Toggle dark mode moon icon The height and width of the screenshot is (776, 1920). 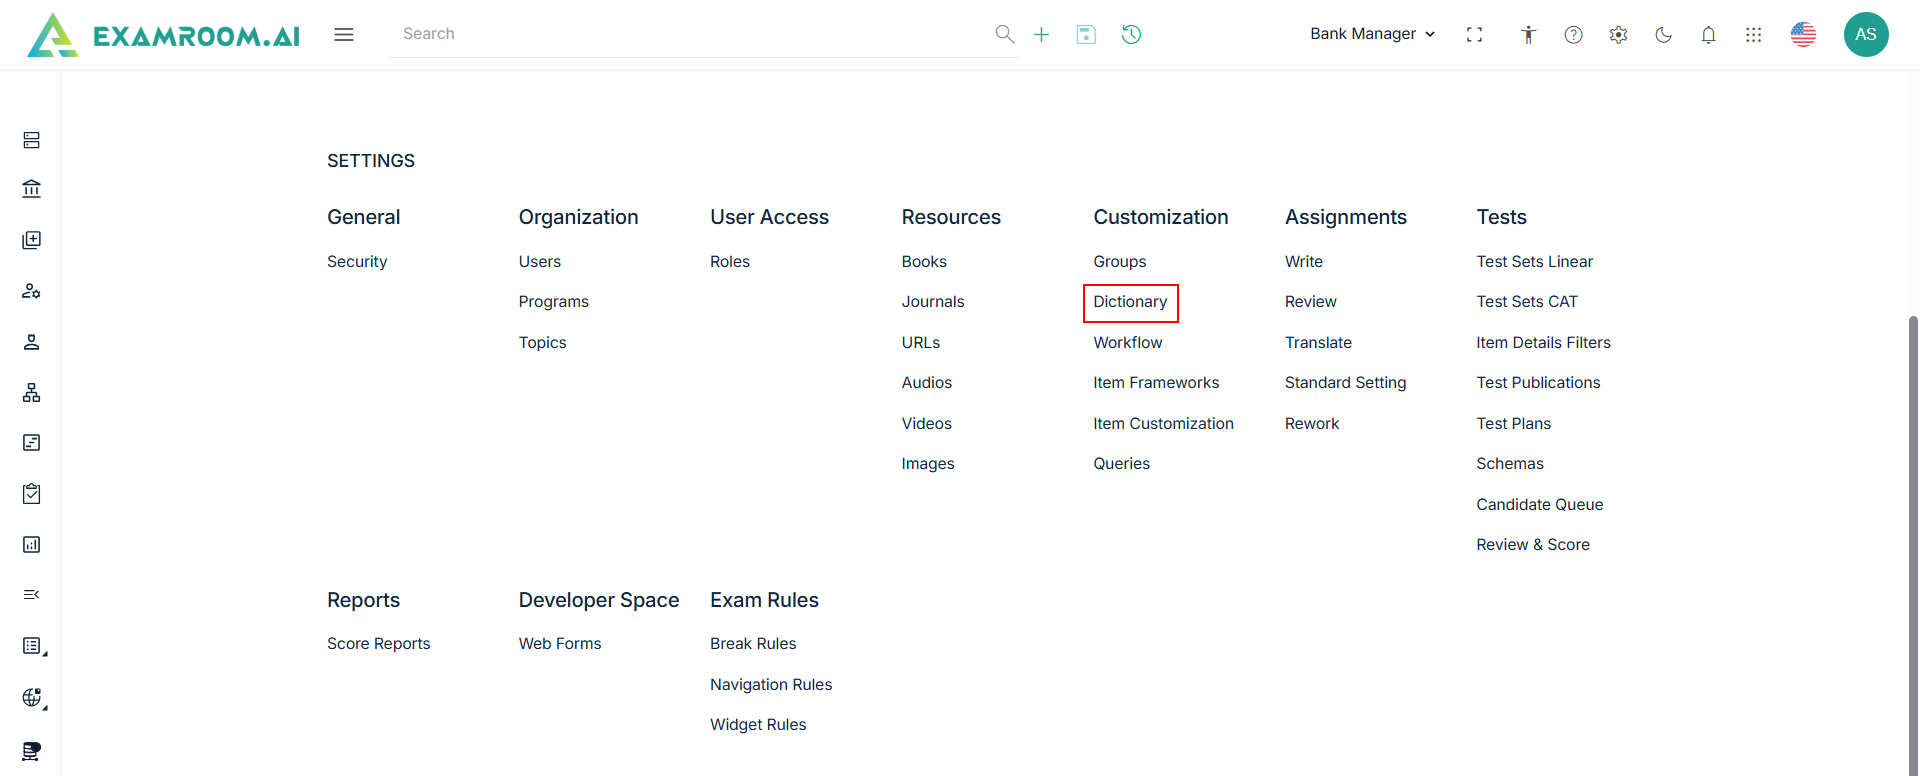[1663, 35]
